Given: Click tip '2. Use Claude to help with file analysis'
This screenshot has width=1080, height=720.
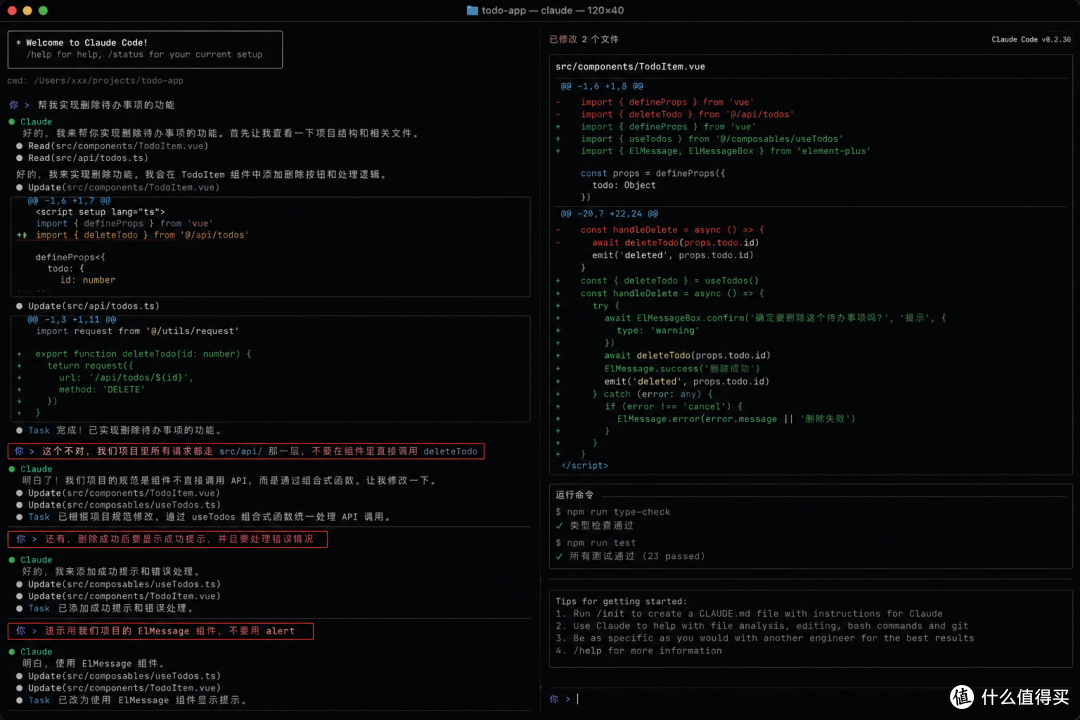Looking at the screenshot, I should tap(761, 626).
